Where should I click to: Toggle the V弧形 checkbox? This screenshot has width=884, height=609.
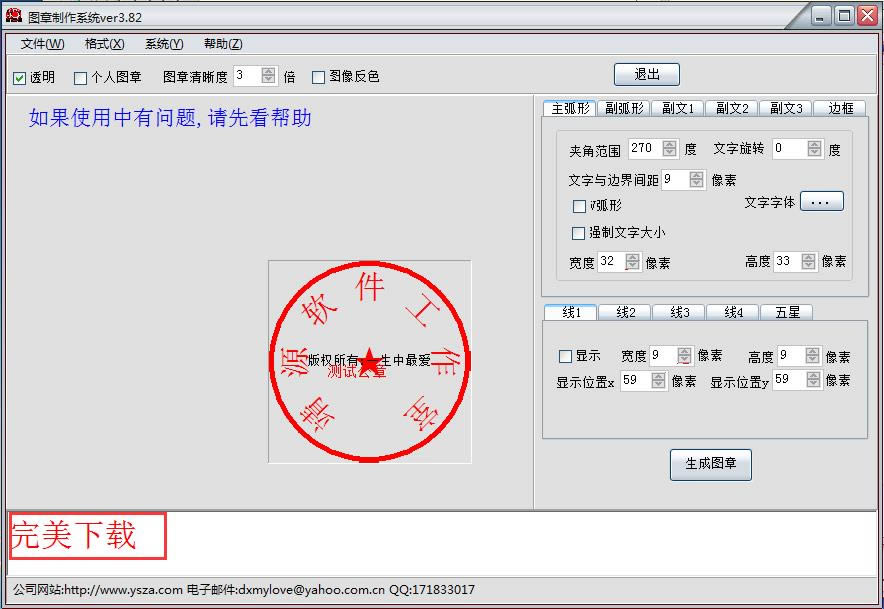579,206
